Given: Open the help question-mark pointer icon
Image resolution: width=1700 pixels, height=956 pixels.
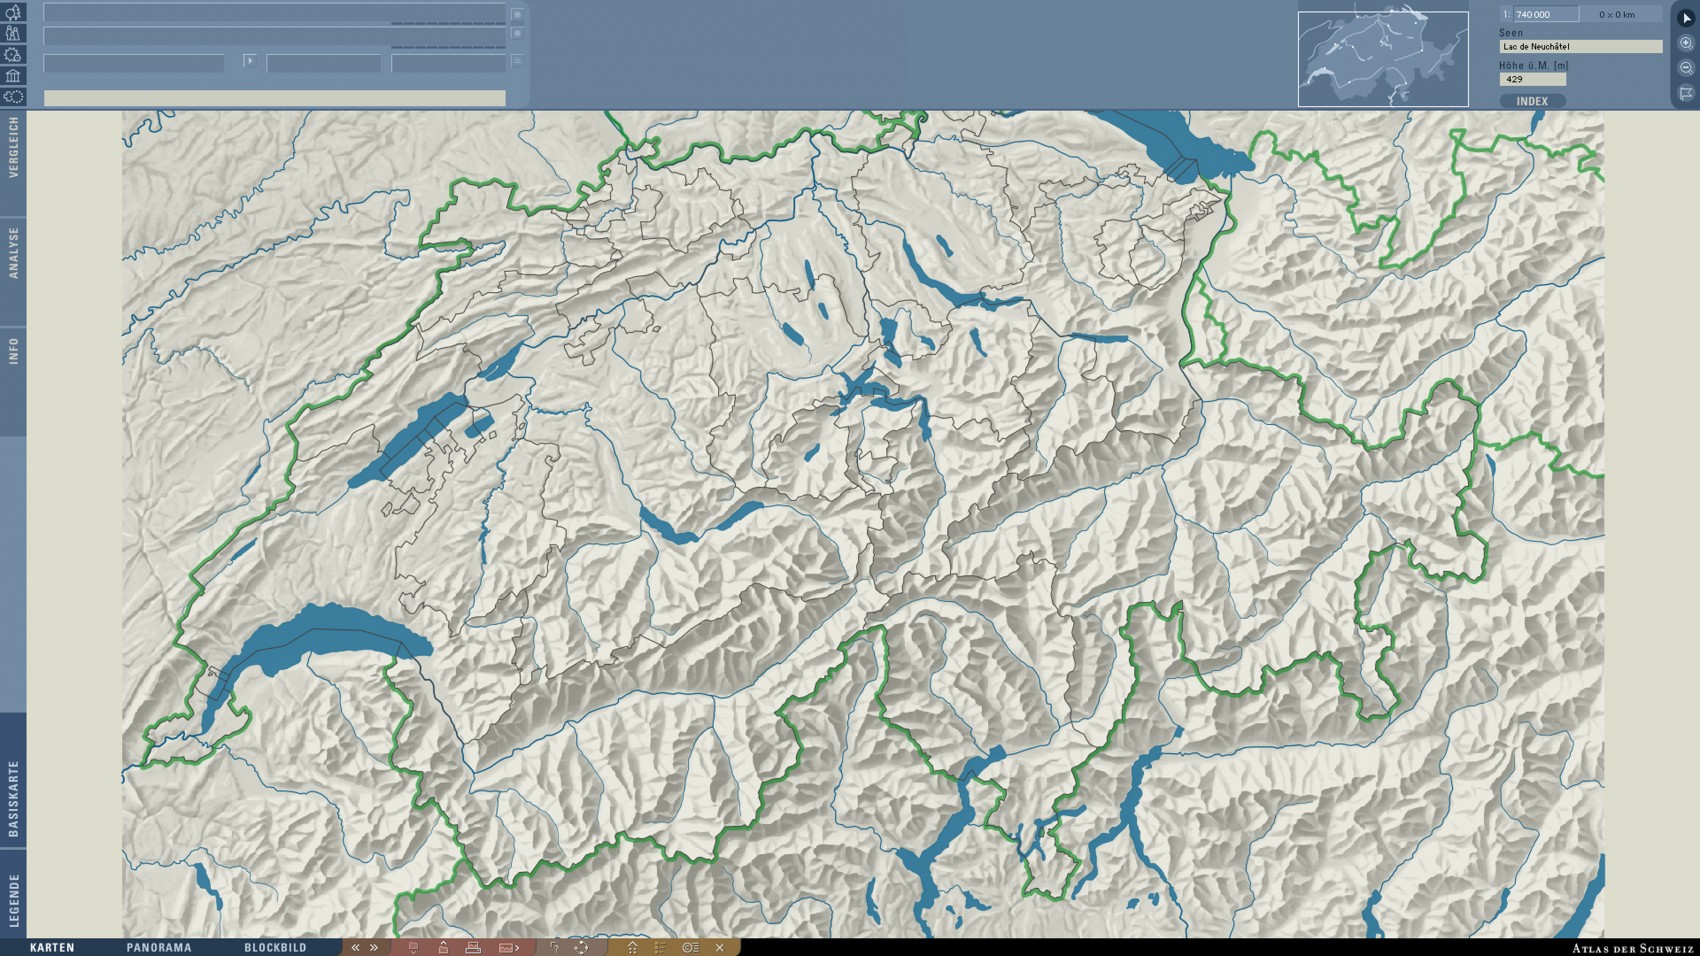Looking at the screenshot, I should [555, 947].
